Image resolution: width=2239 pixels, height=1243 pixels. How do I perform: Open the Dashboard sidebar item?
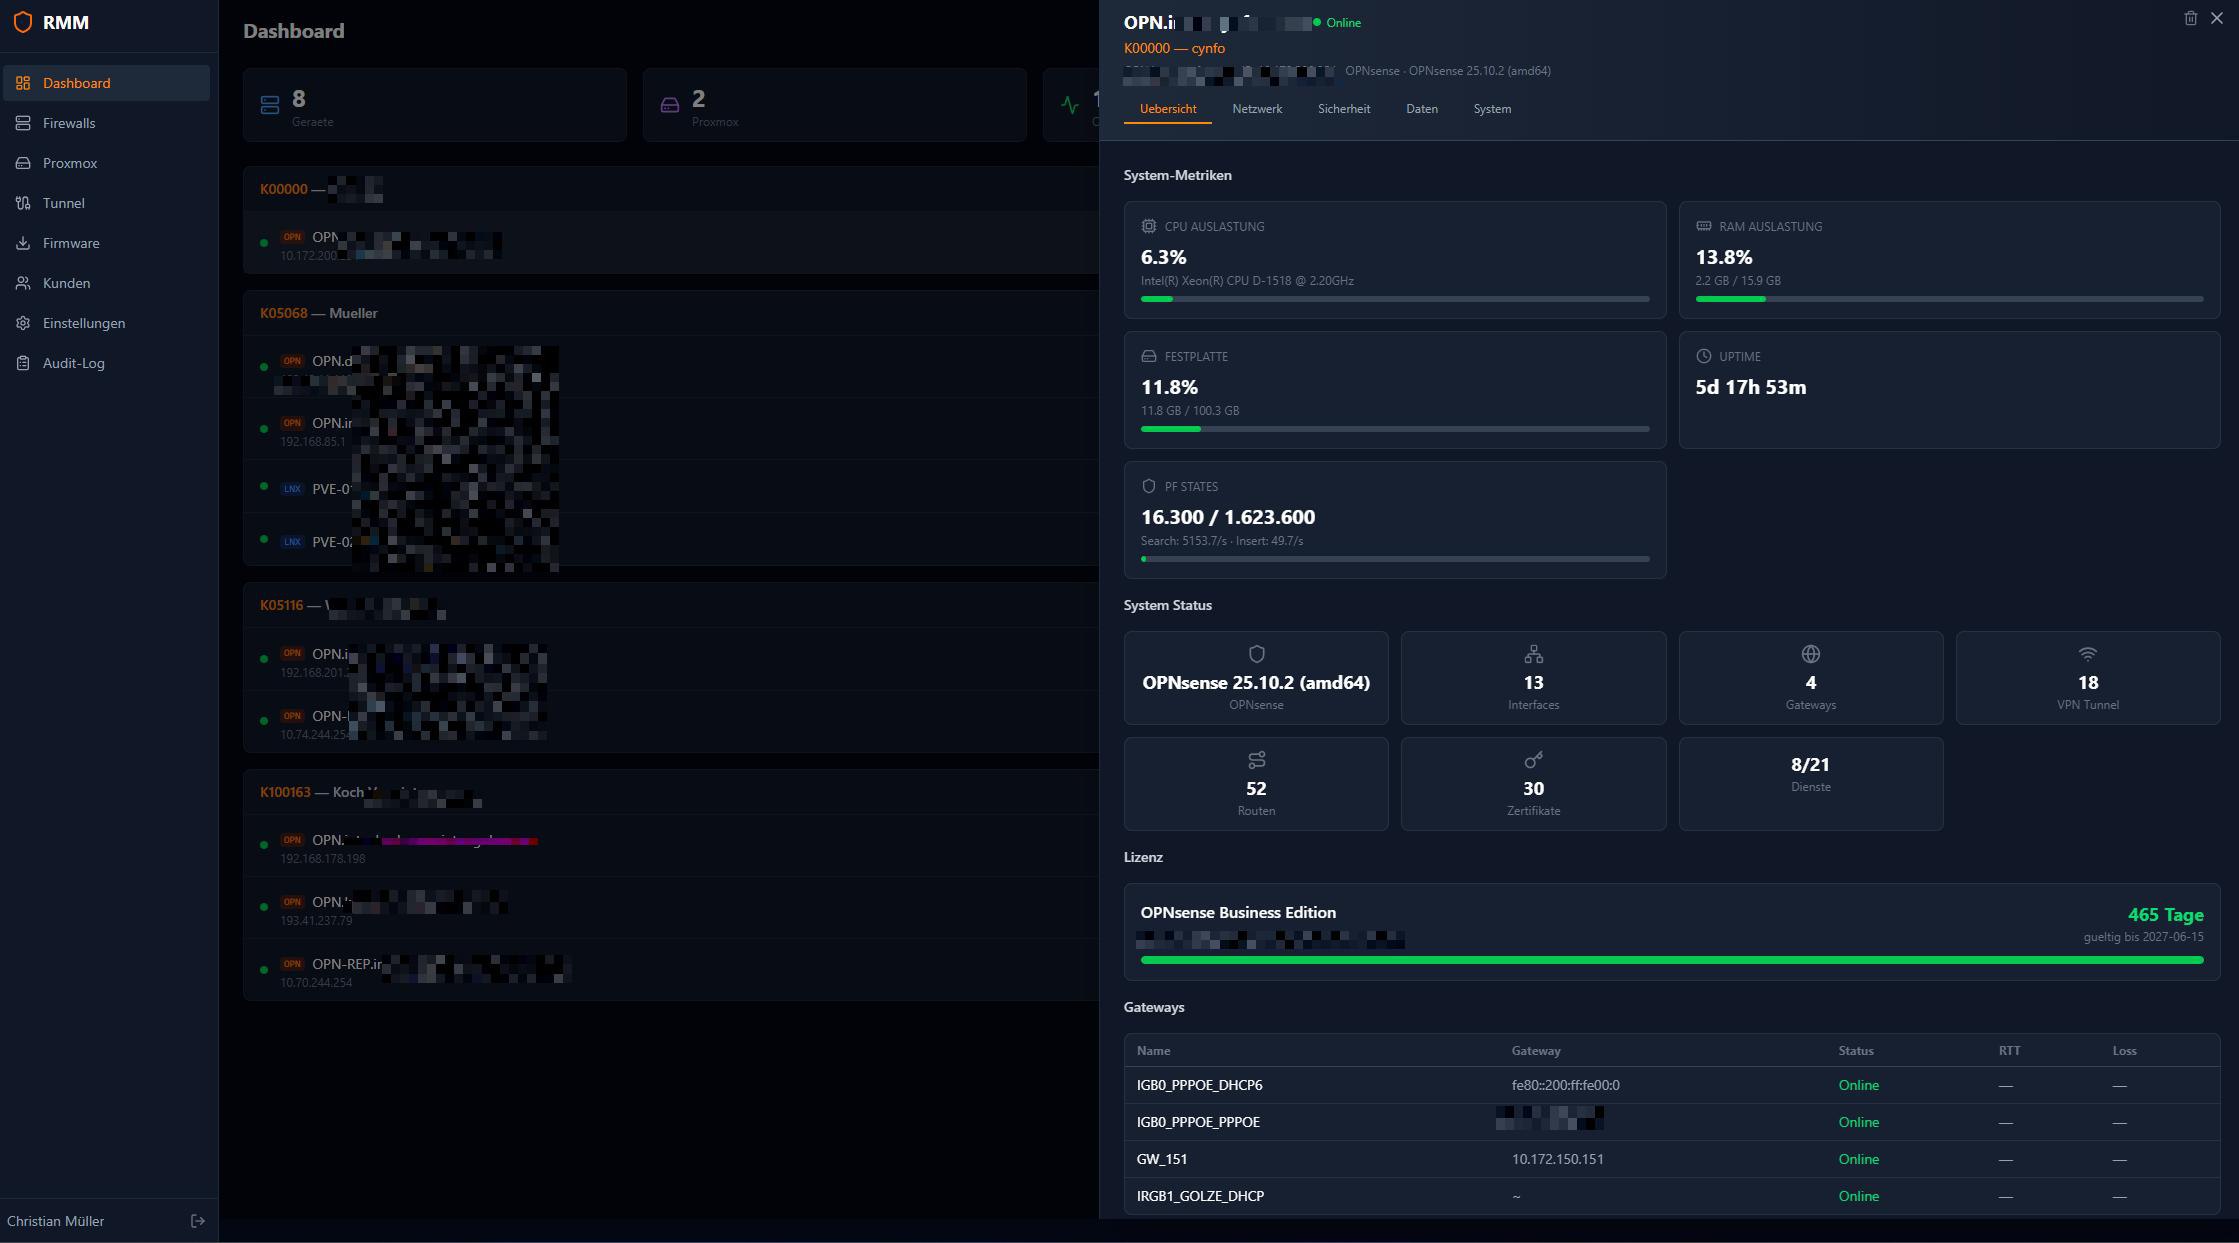click(106, 83)
